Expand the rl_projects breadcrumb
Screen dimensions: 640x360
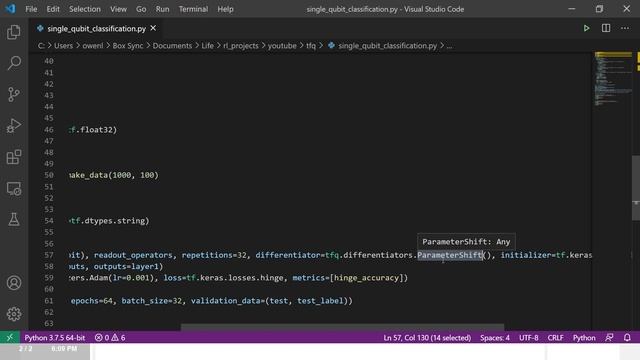pos(241,46)
